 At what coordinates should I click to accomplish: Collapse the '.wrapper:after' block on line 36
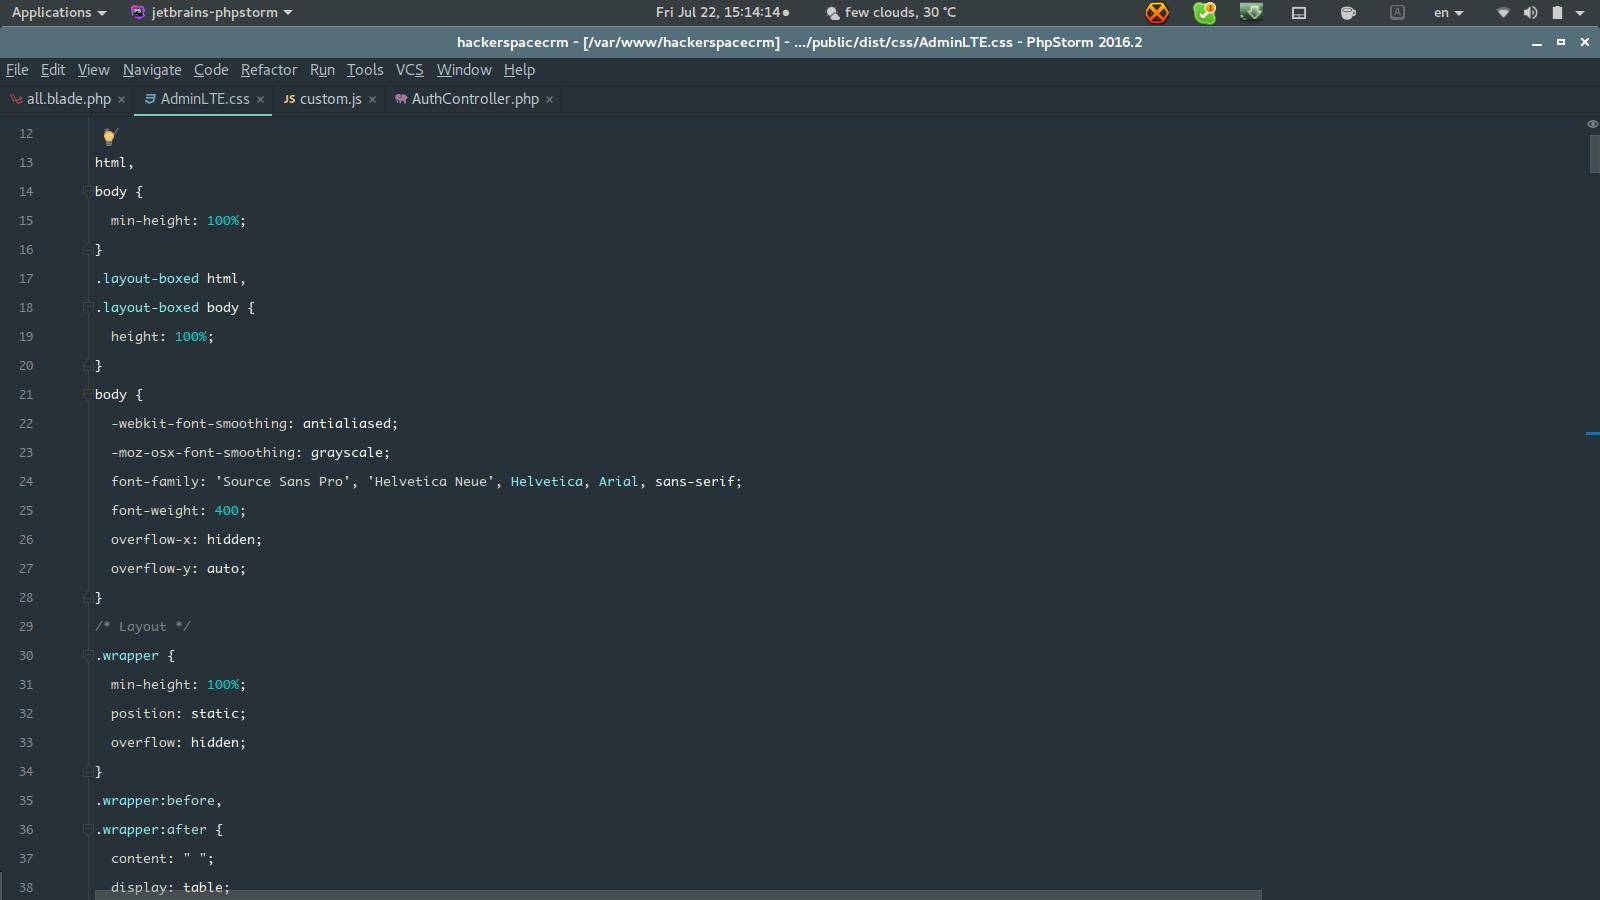[87, 828]
